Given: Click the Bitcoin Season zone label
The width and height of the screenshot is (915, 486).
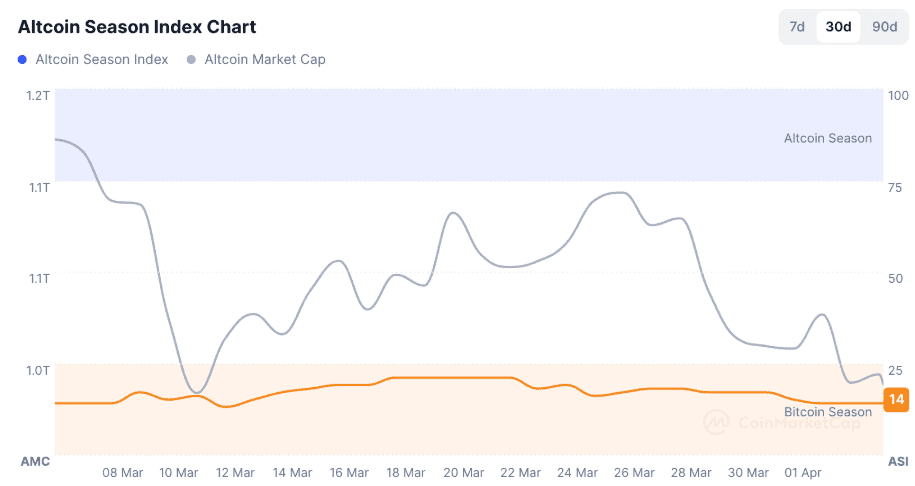Looking at the screenshot, I should [827, 412].
